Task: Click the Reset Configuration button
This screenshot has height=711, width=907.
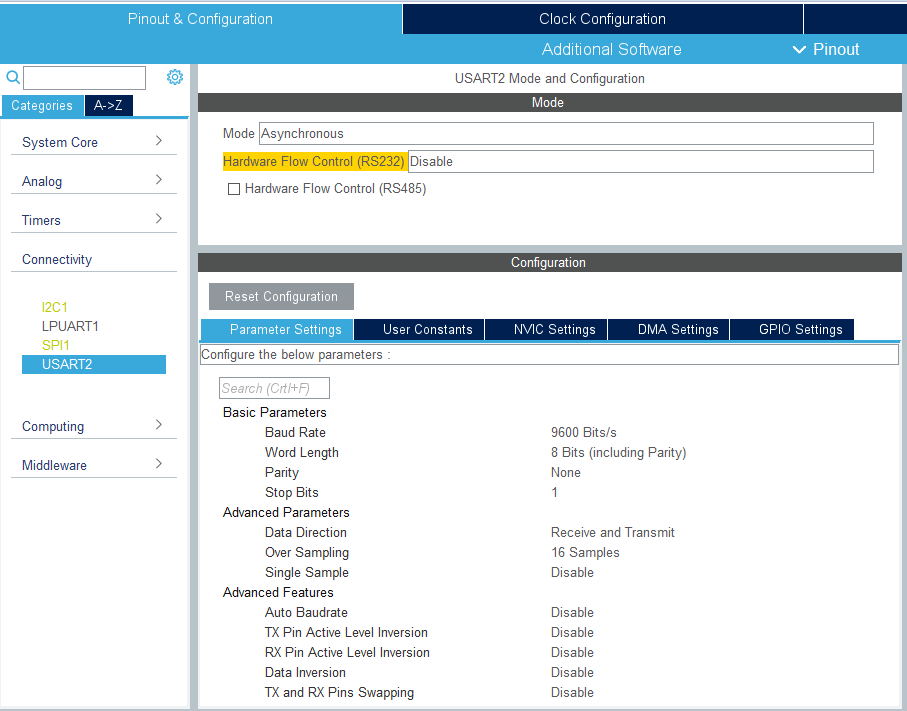Action: pyautogui.click(x=281, y=296)
